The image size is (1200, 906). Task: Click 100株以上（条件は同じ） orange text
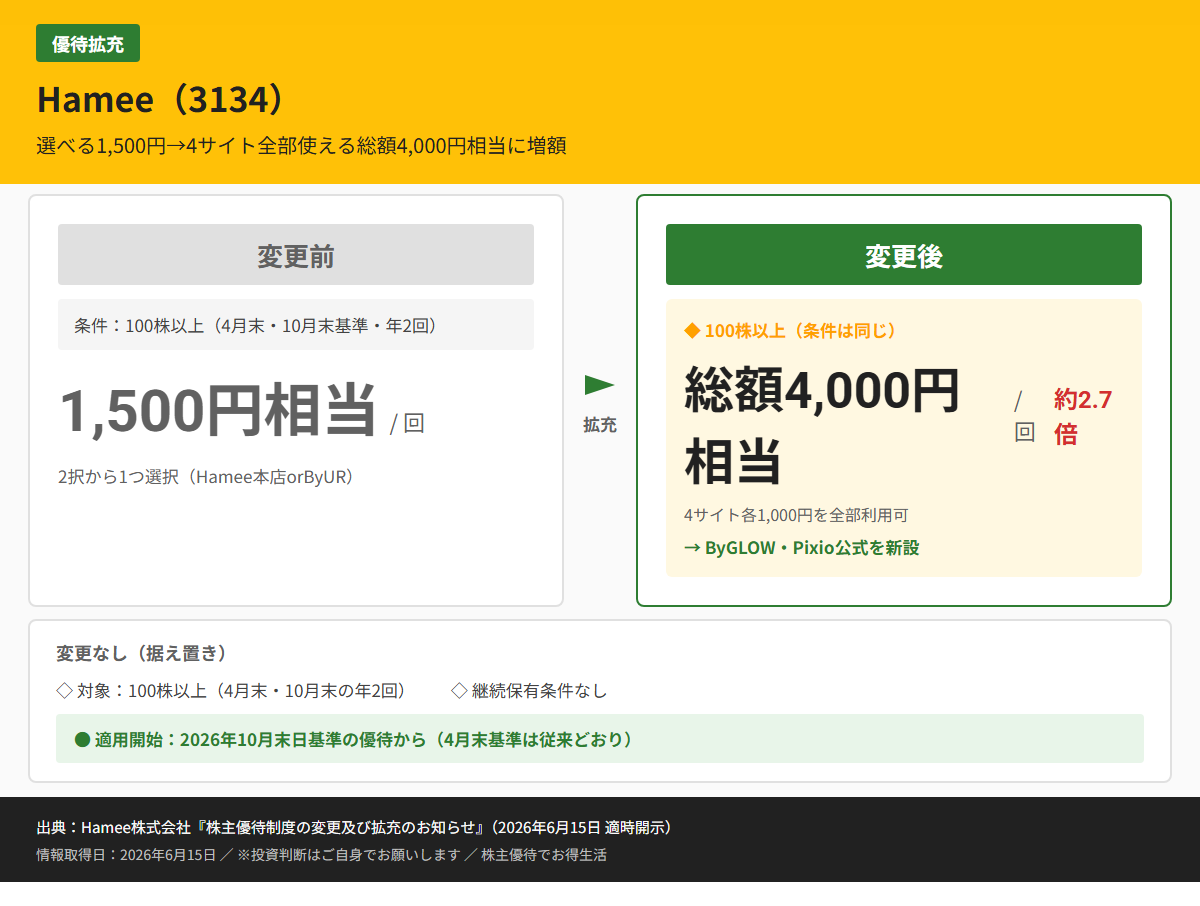(801, 330)
